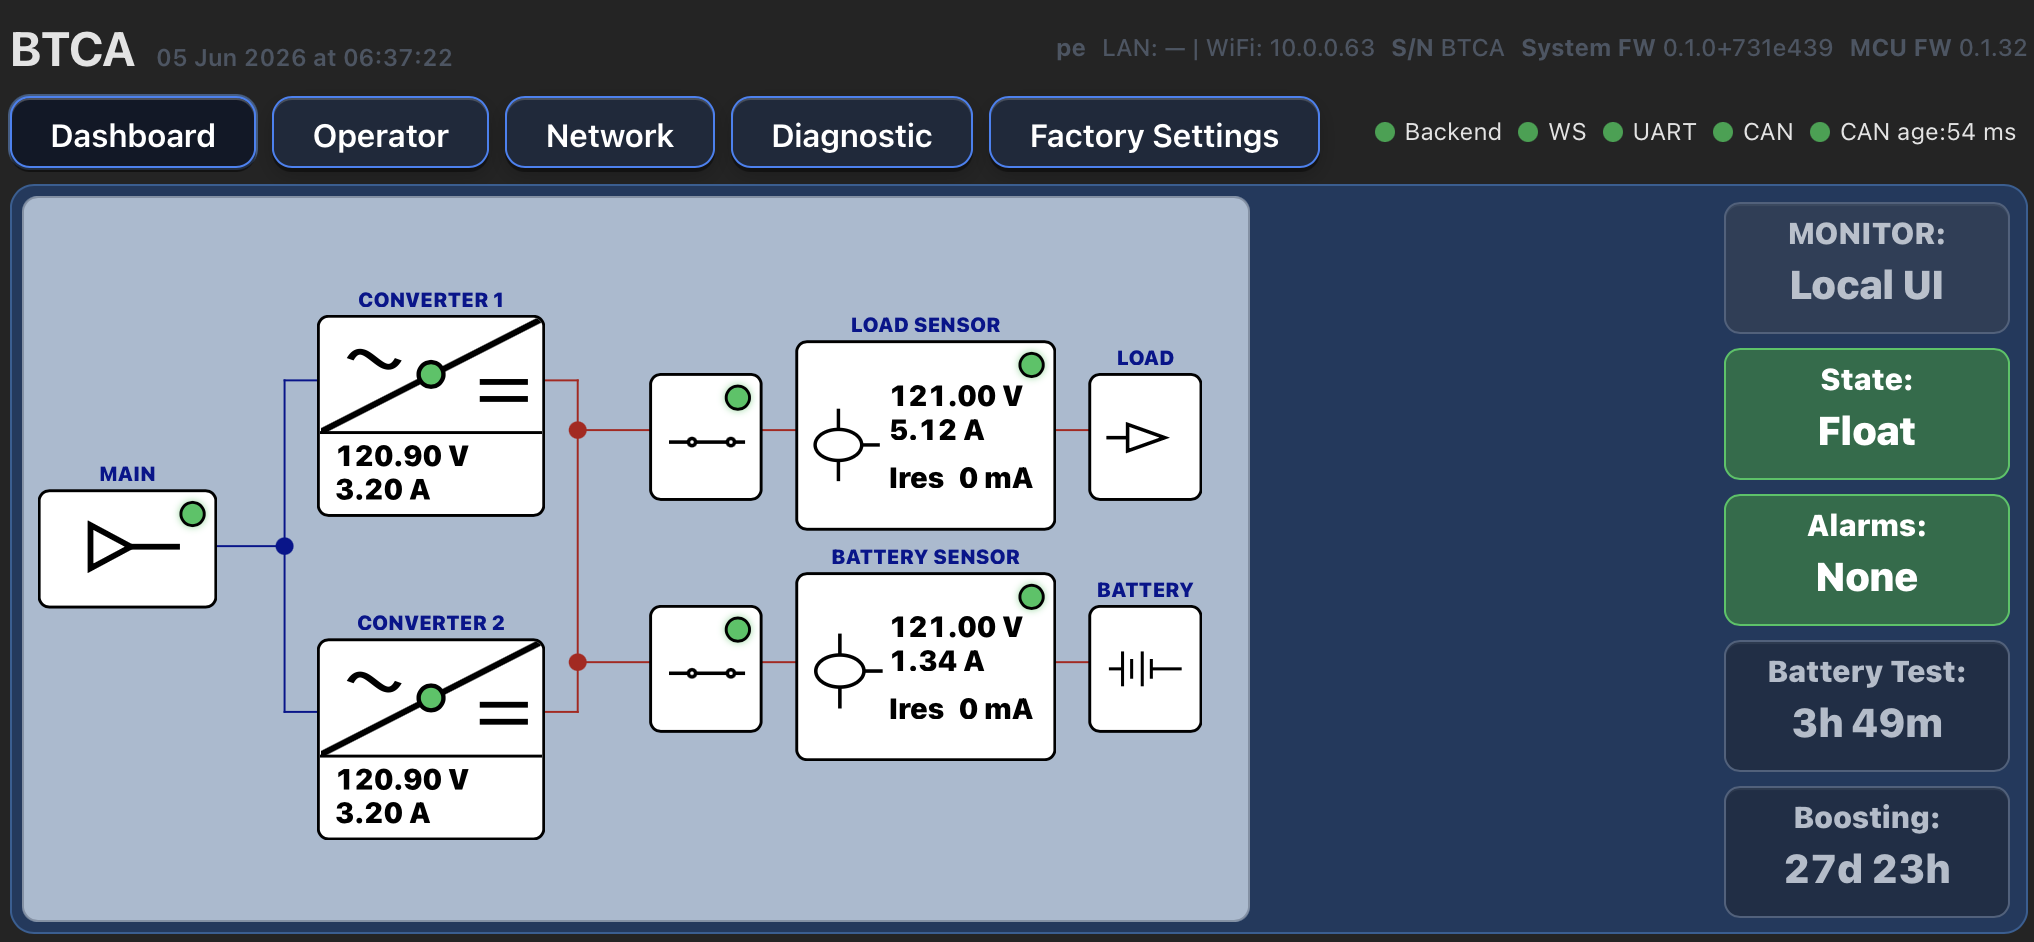Click the Boosting 27d 23h card
Image resolution: width=2034 pixels, height=942 pixels.
tap(1866, 852)
